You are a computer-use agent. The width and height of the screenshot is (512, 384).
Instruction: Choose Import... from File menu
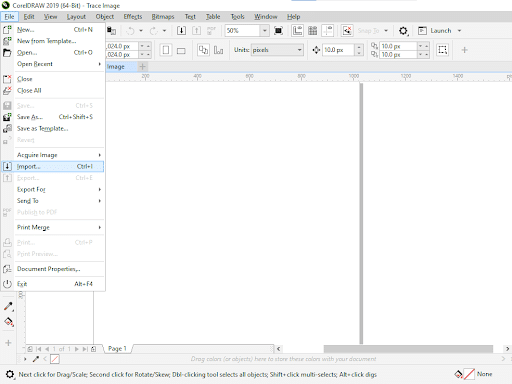click(x=53, y=166)
